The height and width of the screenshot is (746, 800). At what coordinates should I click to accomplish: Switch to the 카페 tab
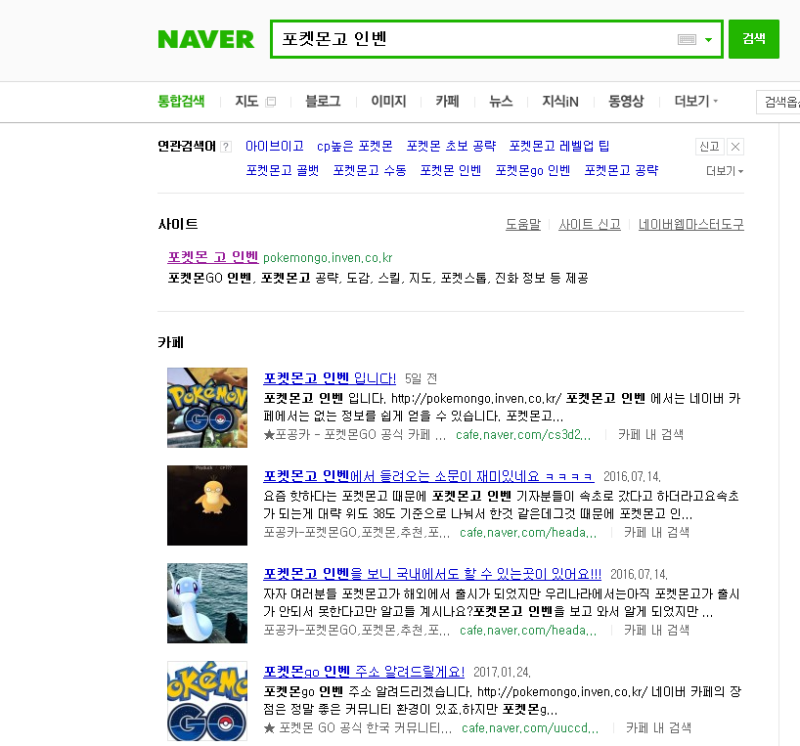pos(447,101)
